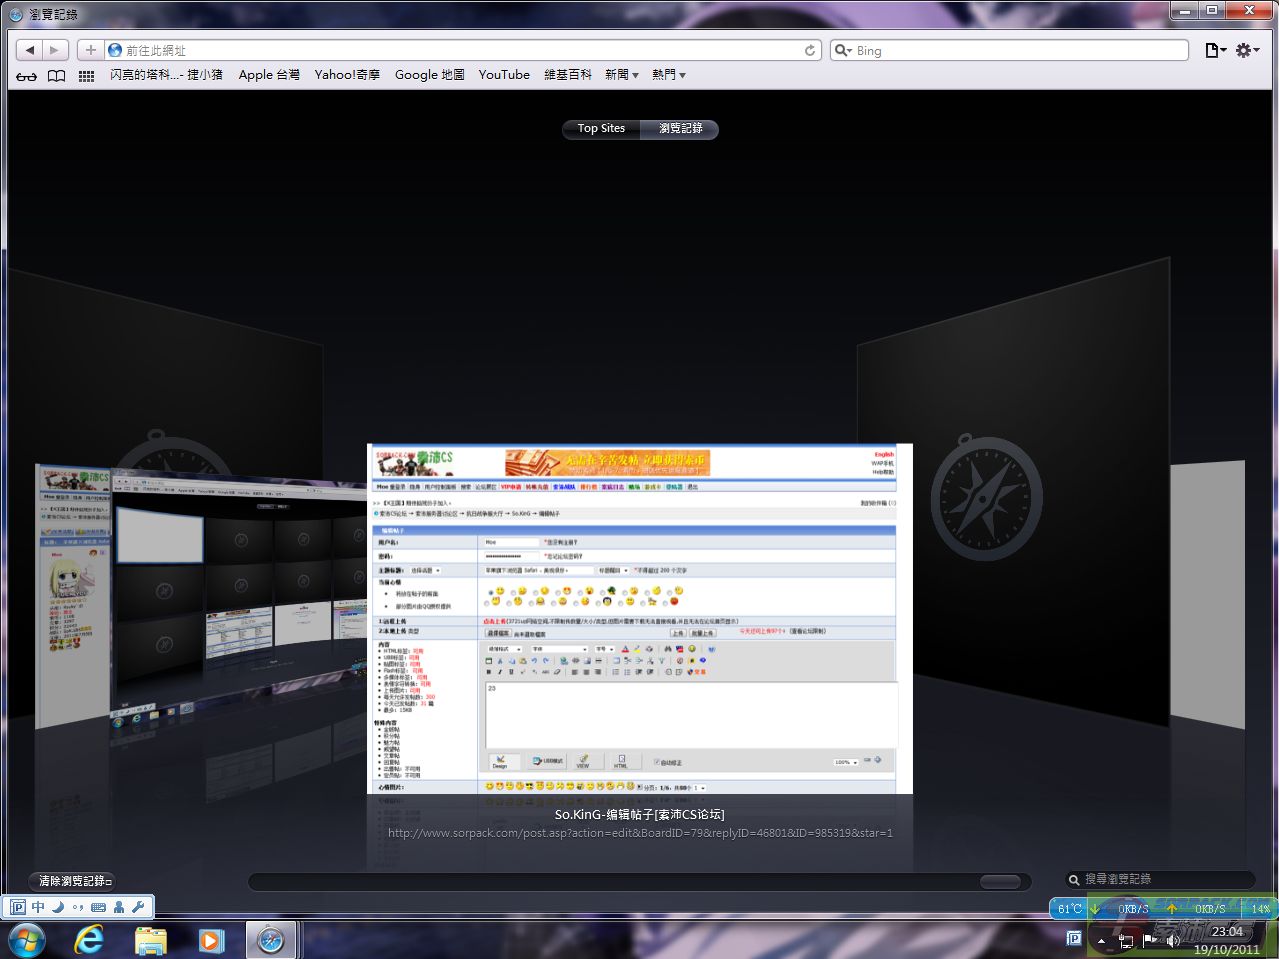Show all bookmarks with the book icon
Image resolution: width=1279 pixels, height=959 pixels.
(57, 76)
